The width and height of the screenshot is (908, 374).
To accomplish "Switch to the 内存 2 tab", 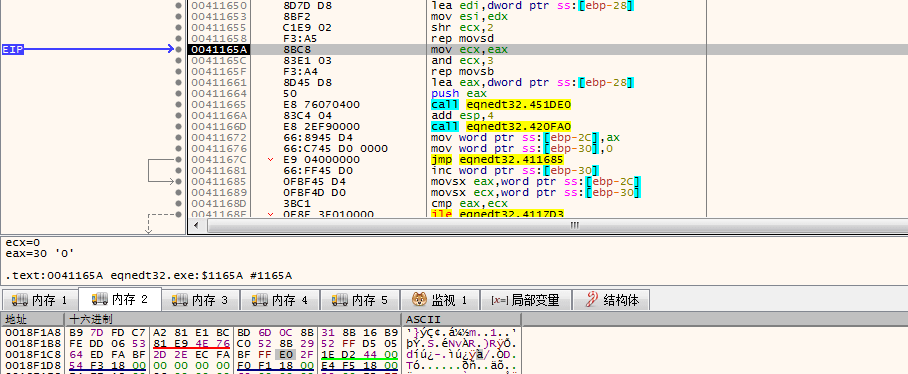I will click(x=119, y=299).
